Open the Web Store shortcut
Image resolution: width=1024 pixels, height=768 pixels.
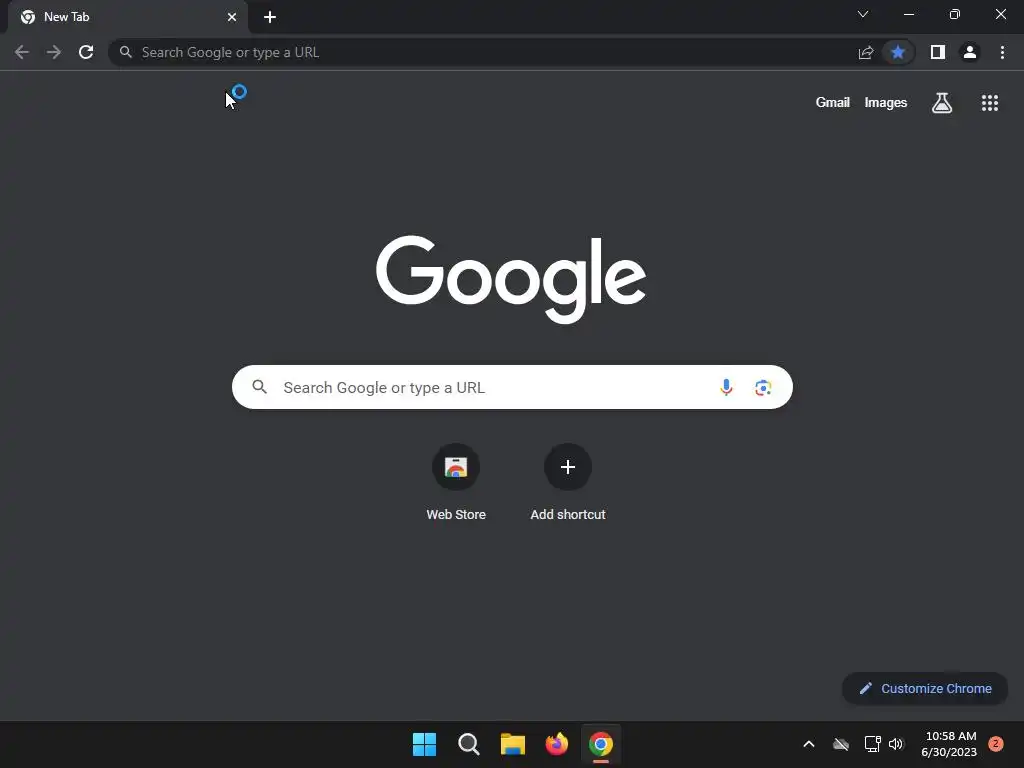click(456, 482)
